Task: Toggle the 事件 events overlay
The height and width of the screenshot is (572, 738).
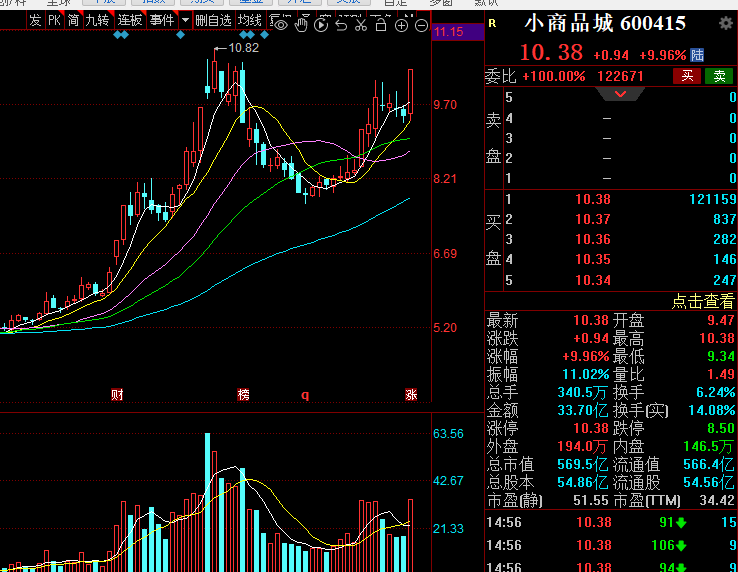Action: [162, 20]
